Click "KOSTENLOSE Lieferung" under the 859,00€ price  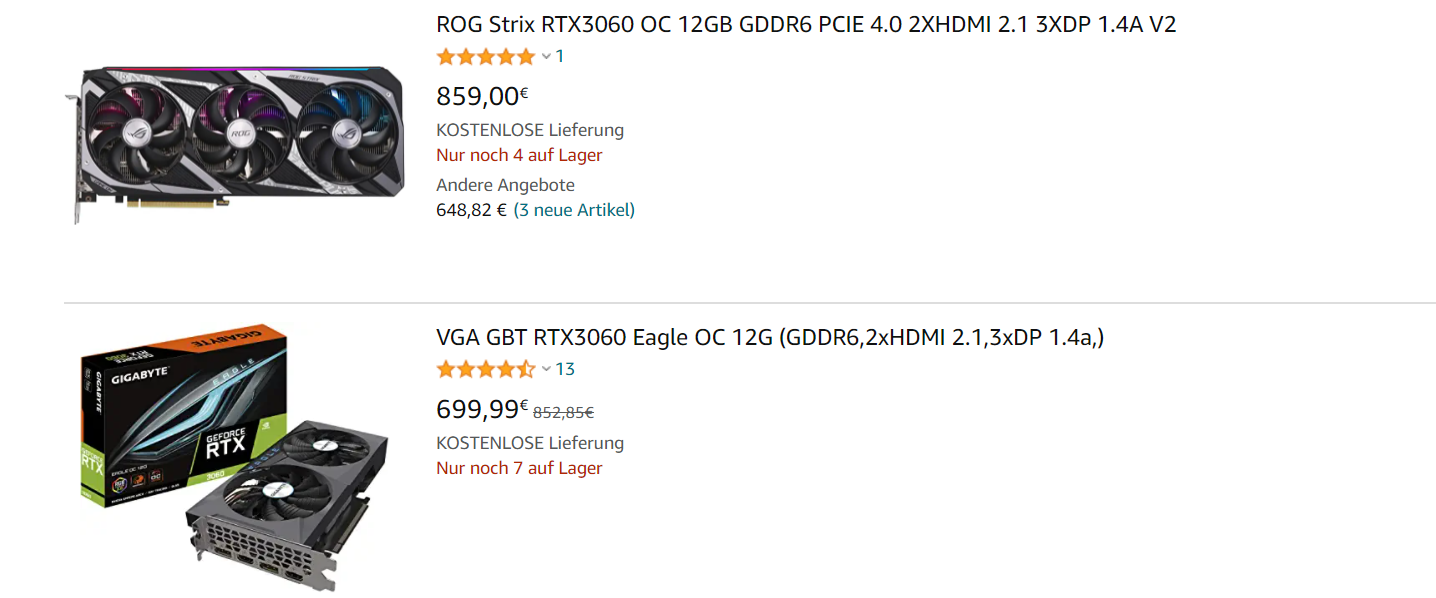[530, 130]
